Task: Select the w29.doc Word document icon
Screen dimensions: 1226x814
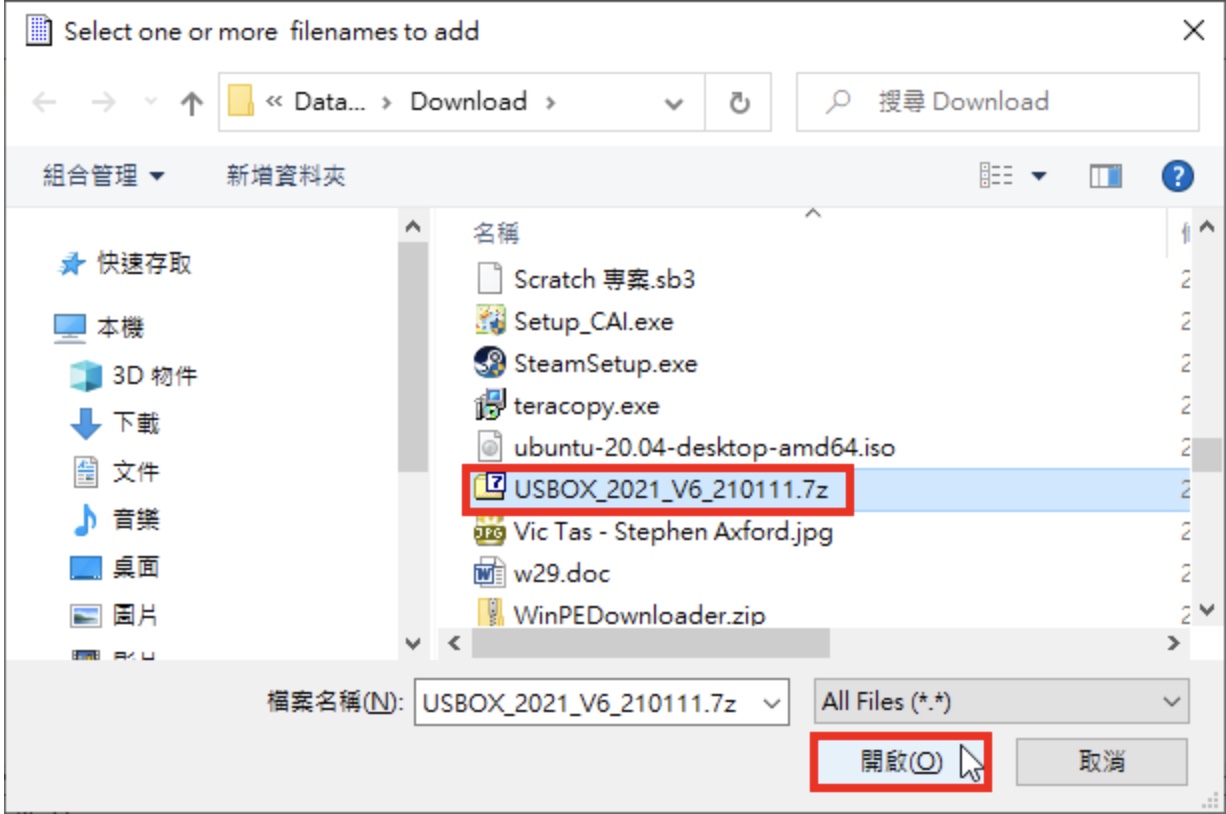Action: pyautogui.click(x=490, y=573)
